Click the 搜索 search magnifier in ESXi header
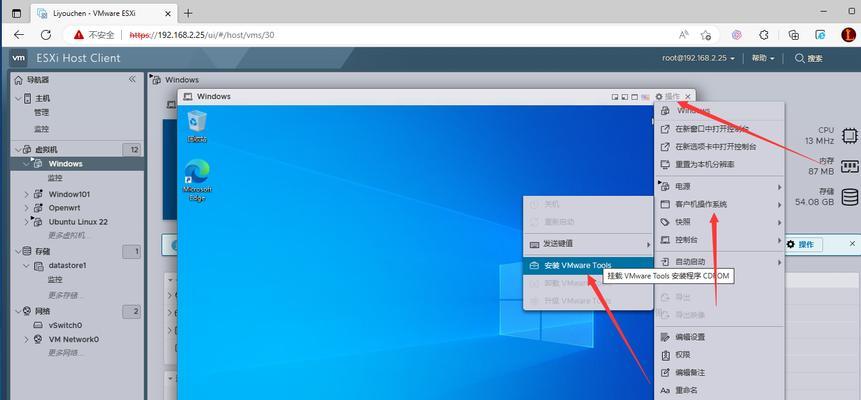Viewport: 861px width, 400px height. [x=800, y=58]
